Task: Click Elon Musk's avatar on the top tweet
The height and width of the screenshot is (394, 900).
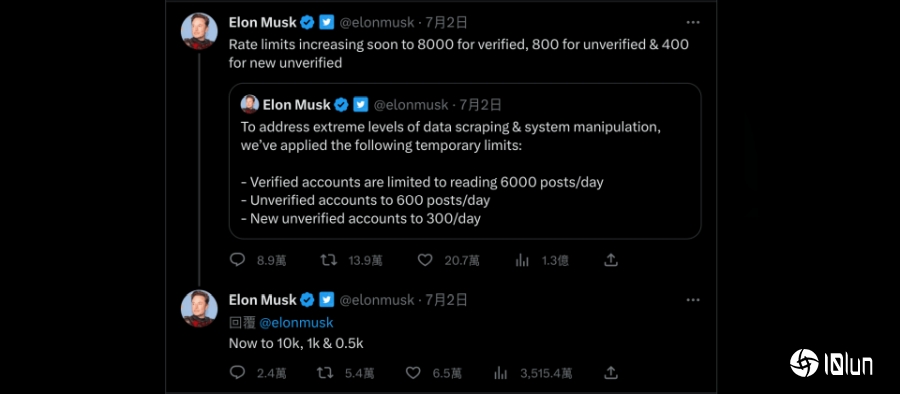Action: pyautogui.click(x=199, y=30)
